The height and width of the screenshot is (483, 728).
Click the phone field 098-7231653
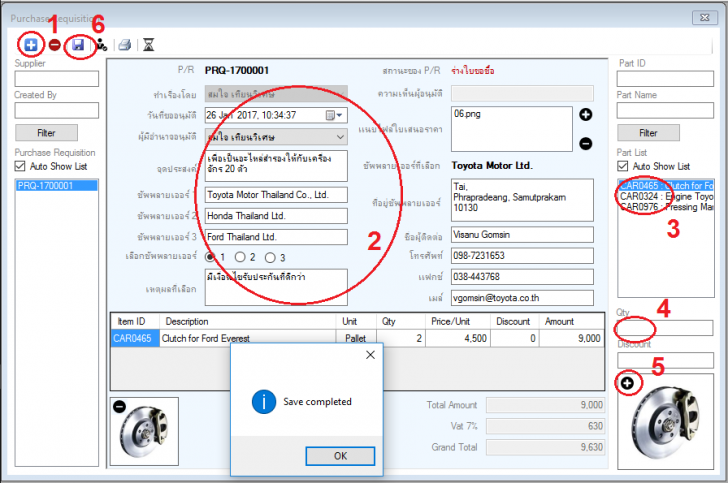click(522, 255)
